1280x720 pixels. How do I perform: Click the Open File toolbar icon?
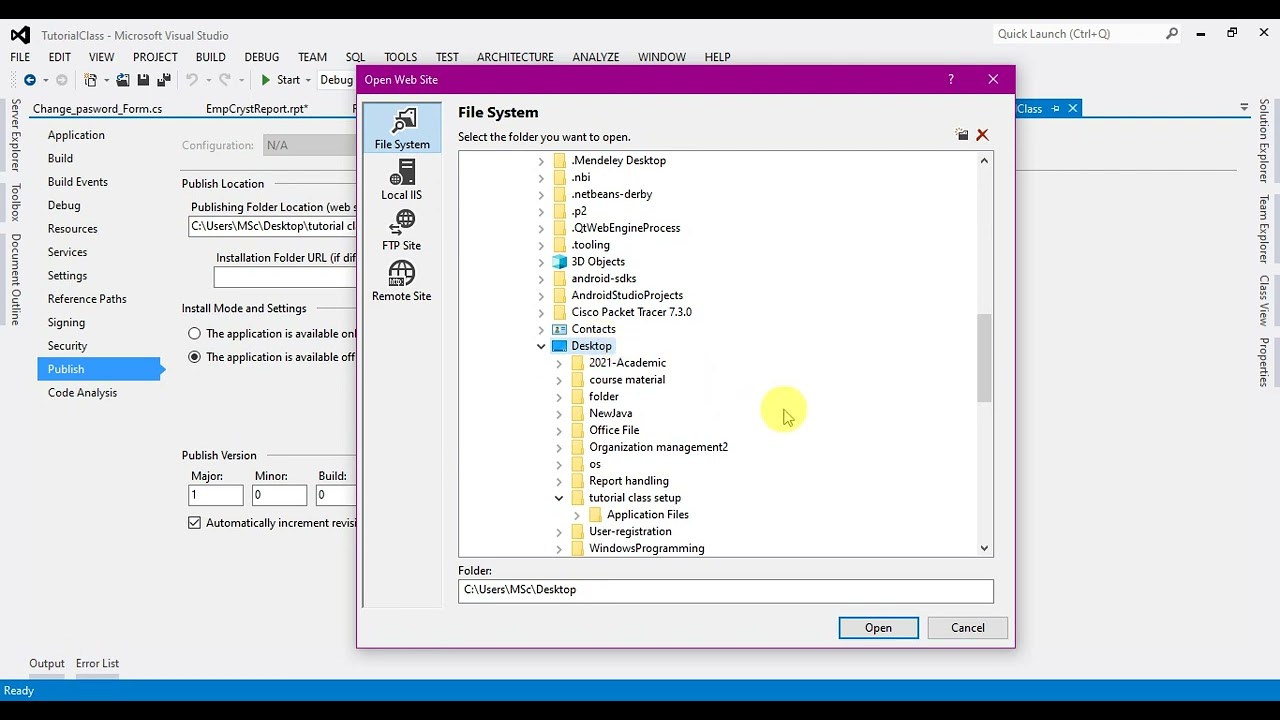[123, 80]
